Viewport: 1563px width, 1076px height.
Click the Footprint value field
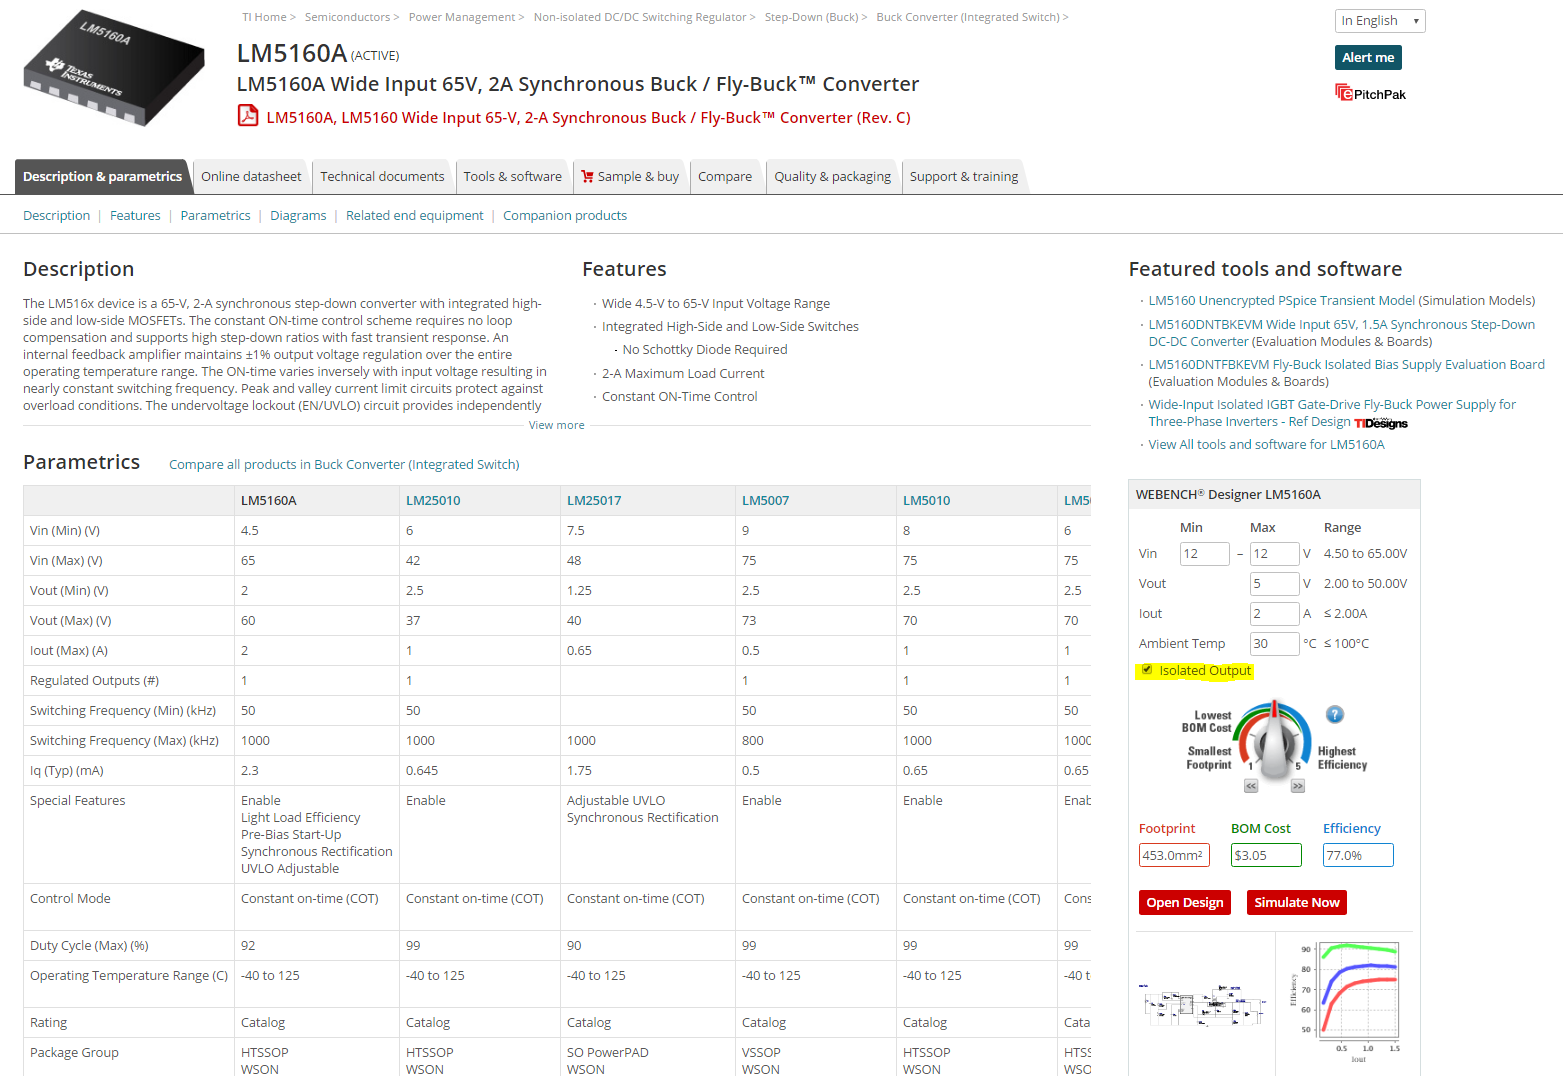pos(1174,855)
